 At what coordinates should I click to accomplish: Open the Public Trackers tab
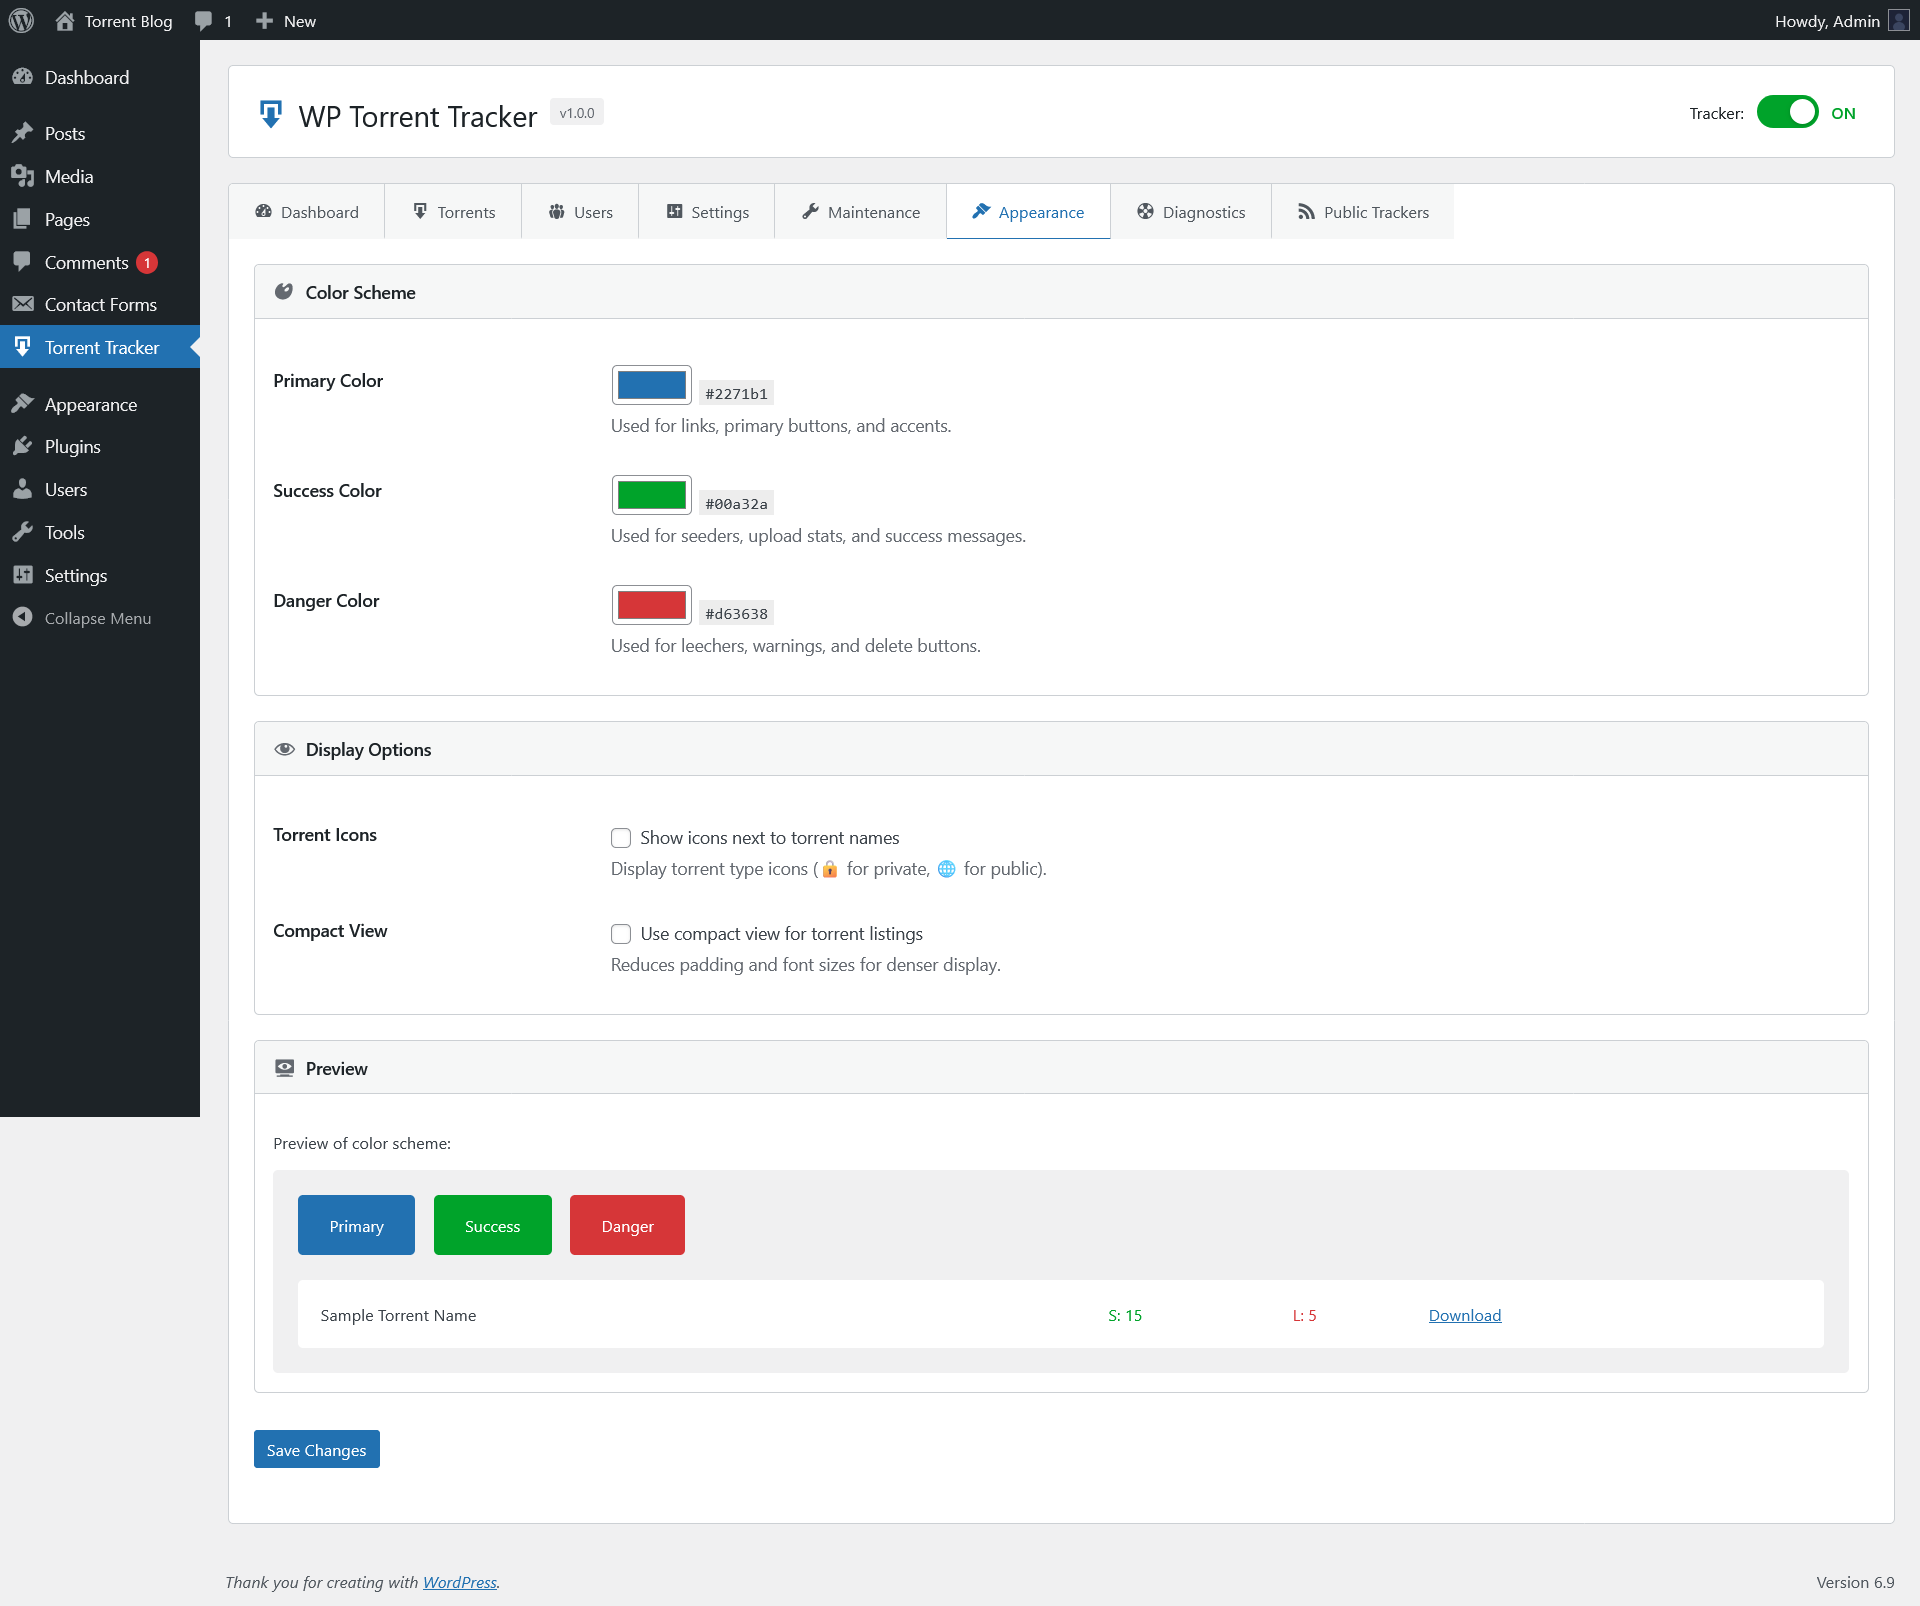[x=1362, y=212]
